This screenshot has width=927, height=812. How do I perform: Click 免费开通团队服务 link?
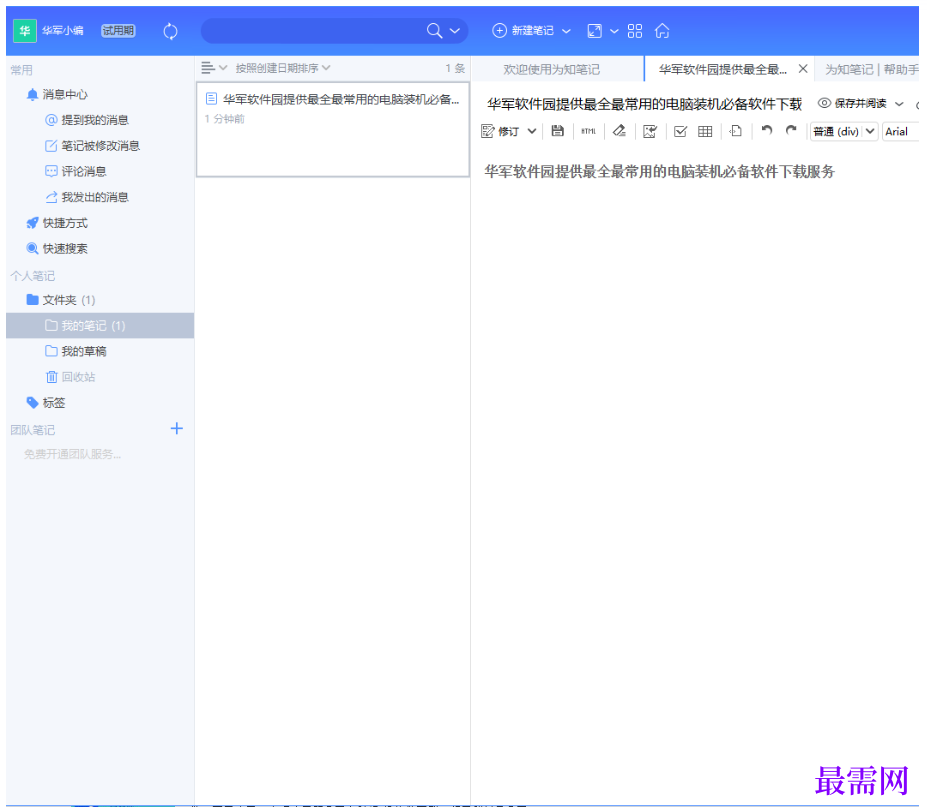72,454
